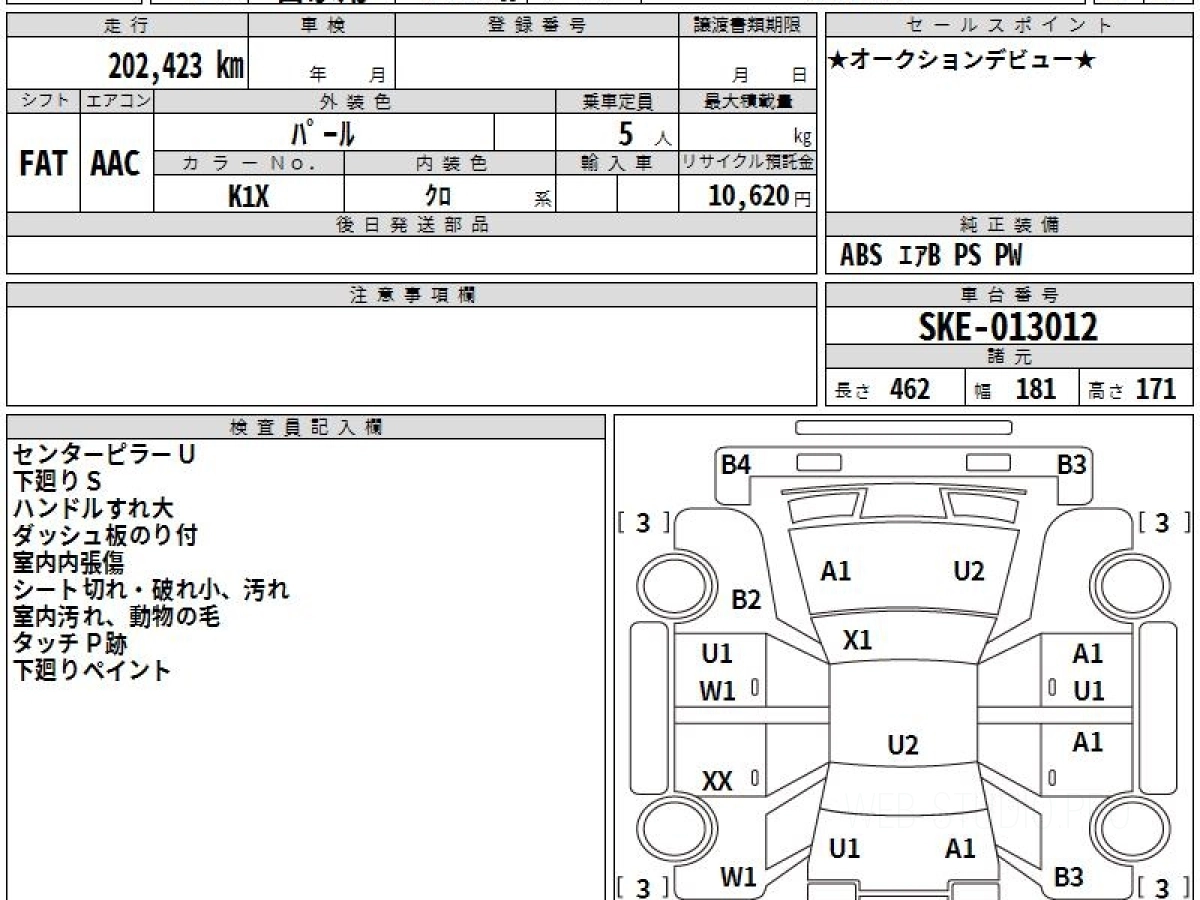Select the 室内内張傷 note line

[x=68, y=562]
